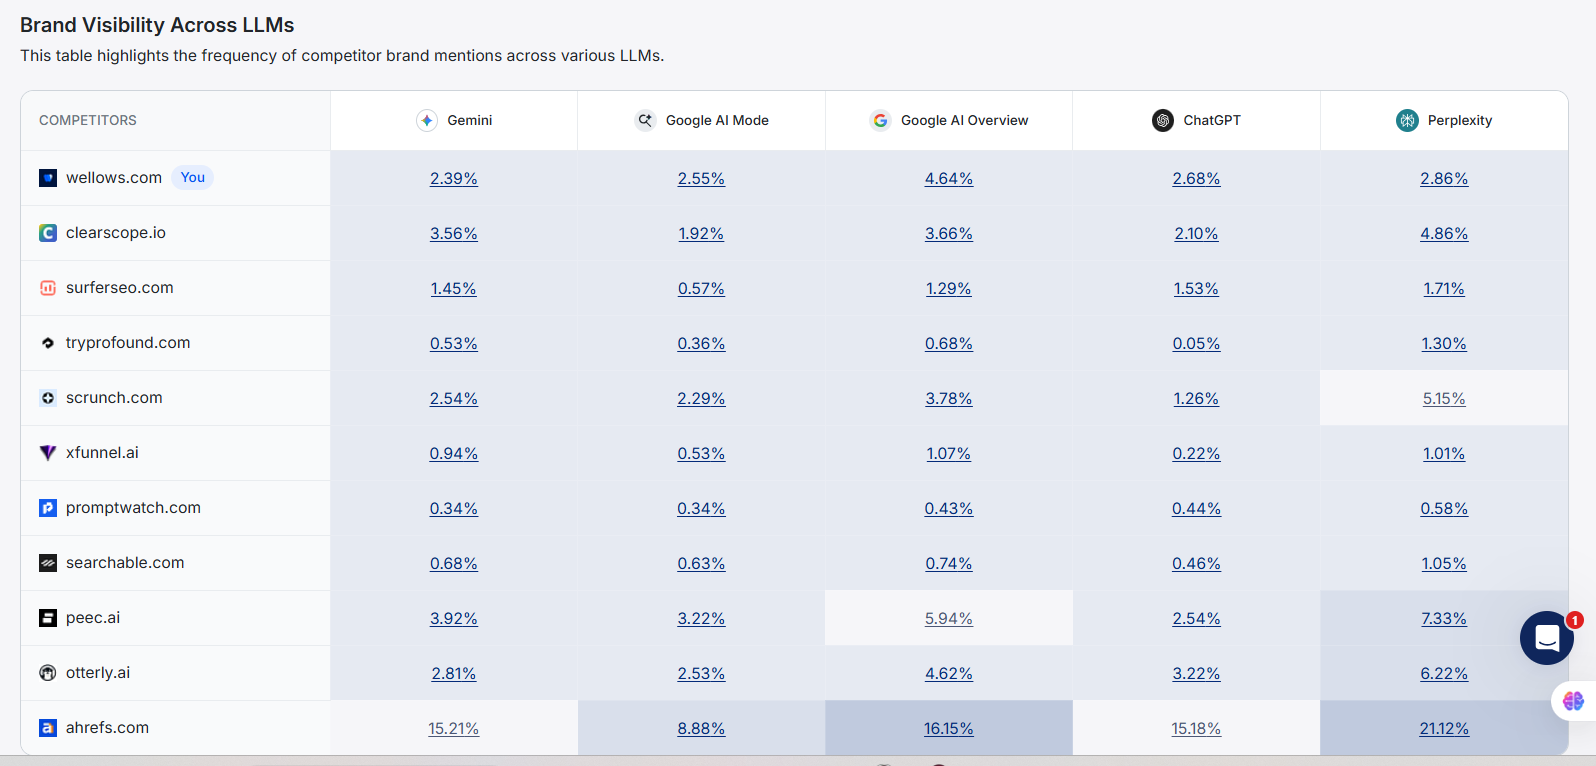Viewport: 1596px width, 766px height.
Task: Click ahrefs.com Google AI Mode 8.88%
Action: tap(701, 729)
